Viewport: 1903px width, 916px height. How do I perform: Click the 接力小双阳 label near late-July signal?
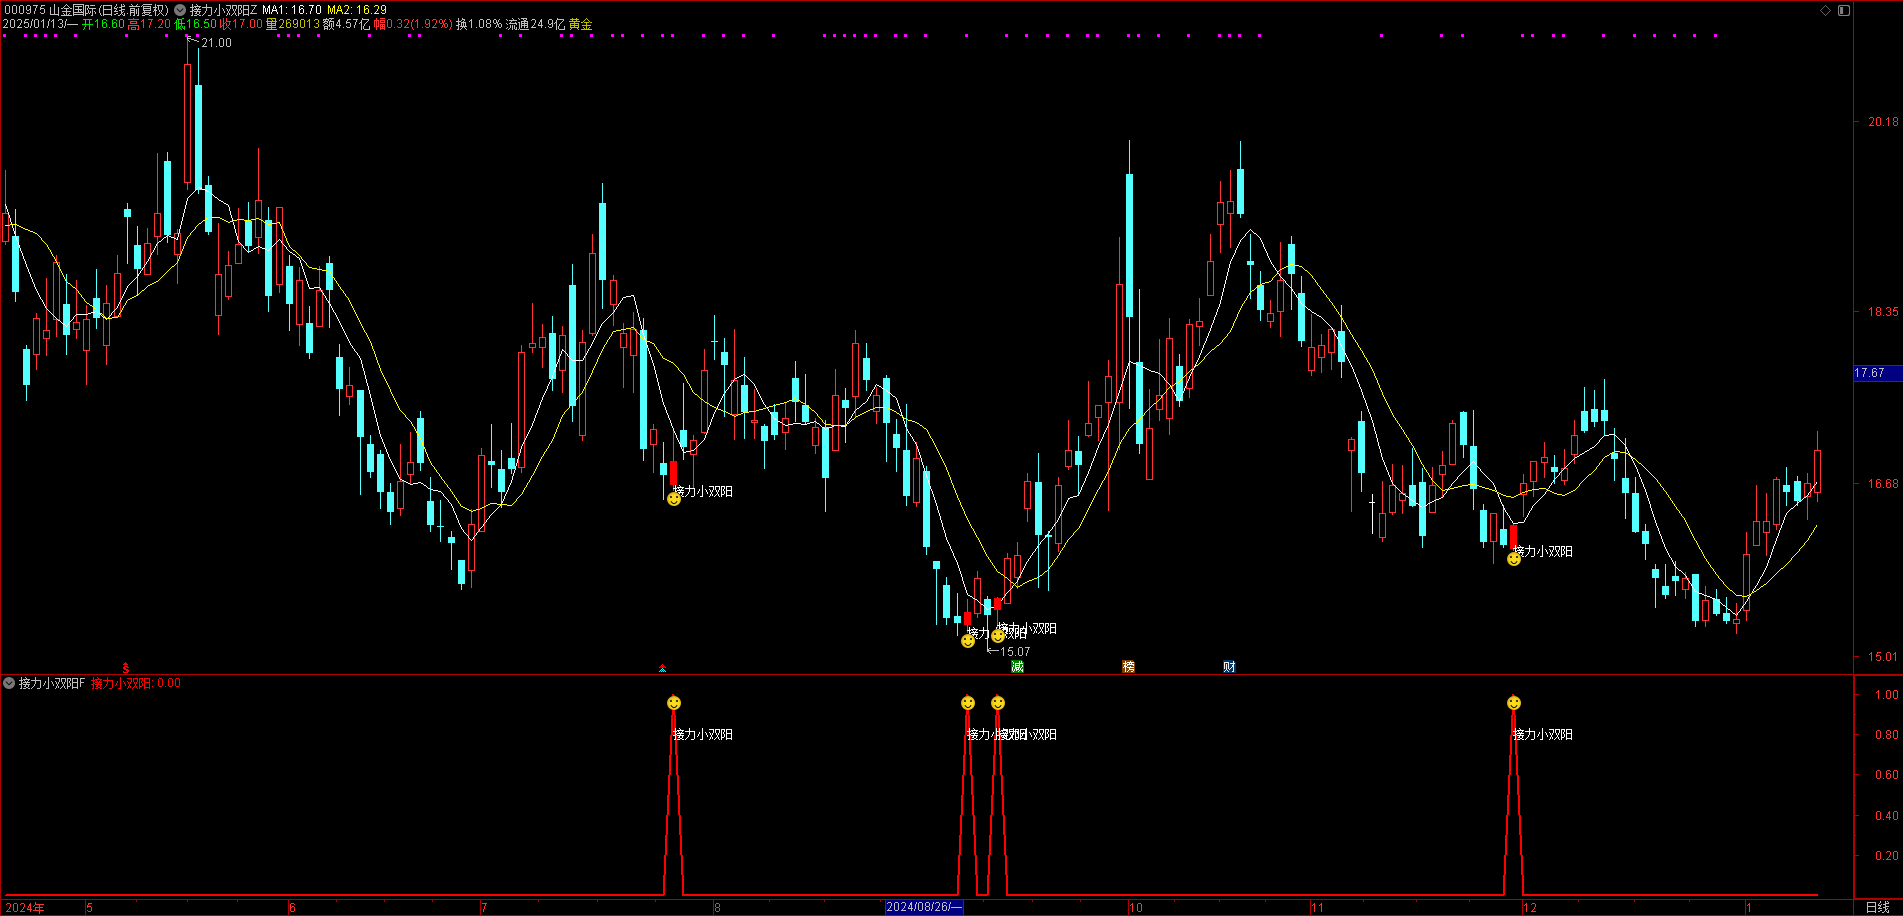click(703, 492)
